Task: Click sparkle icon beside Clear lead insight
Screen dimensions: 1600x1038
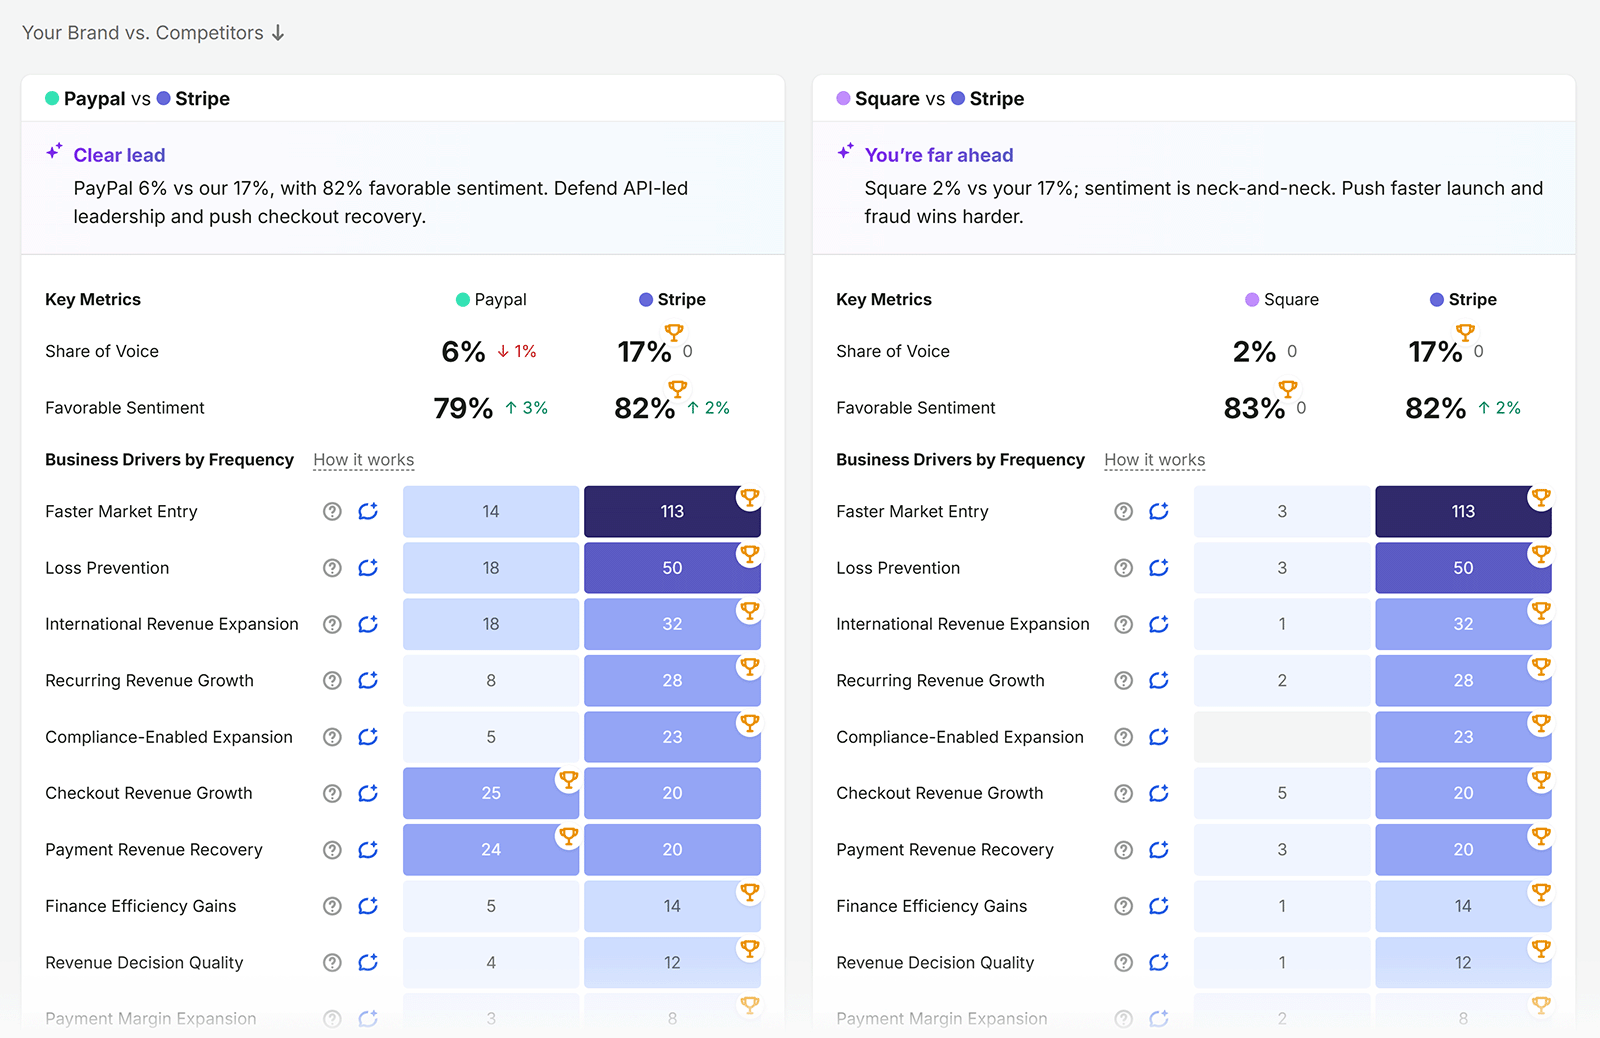Action: point(54,152)
